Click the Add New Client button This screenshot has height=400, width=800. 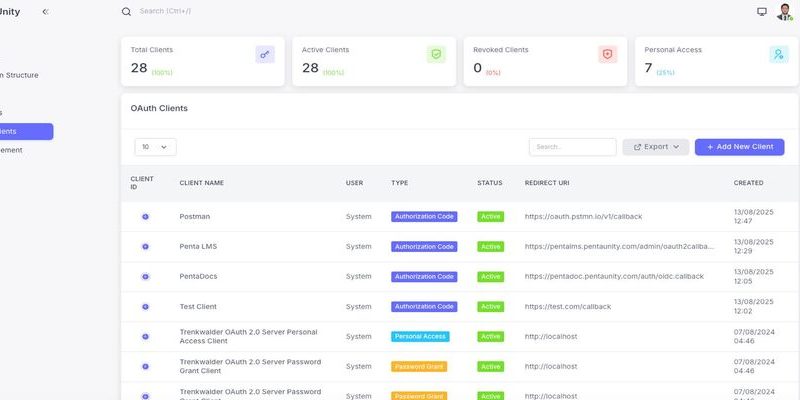pyautogui.click(x=739, y=147)
